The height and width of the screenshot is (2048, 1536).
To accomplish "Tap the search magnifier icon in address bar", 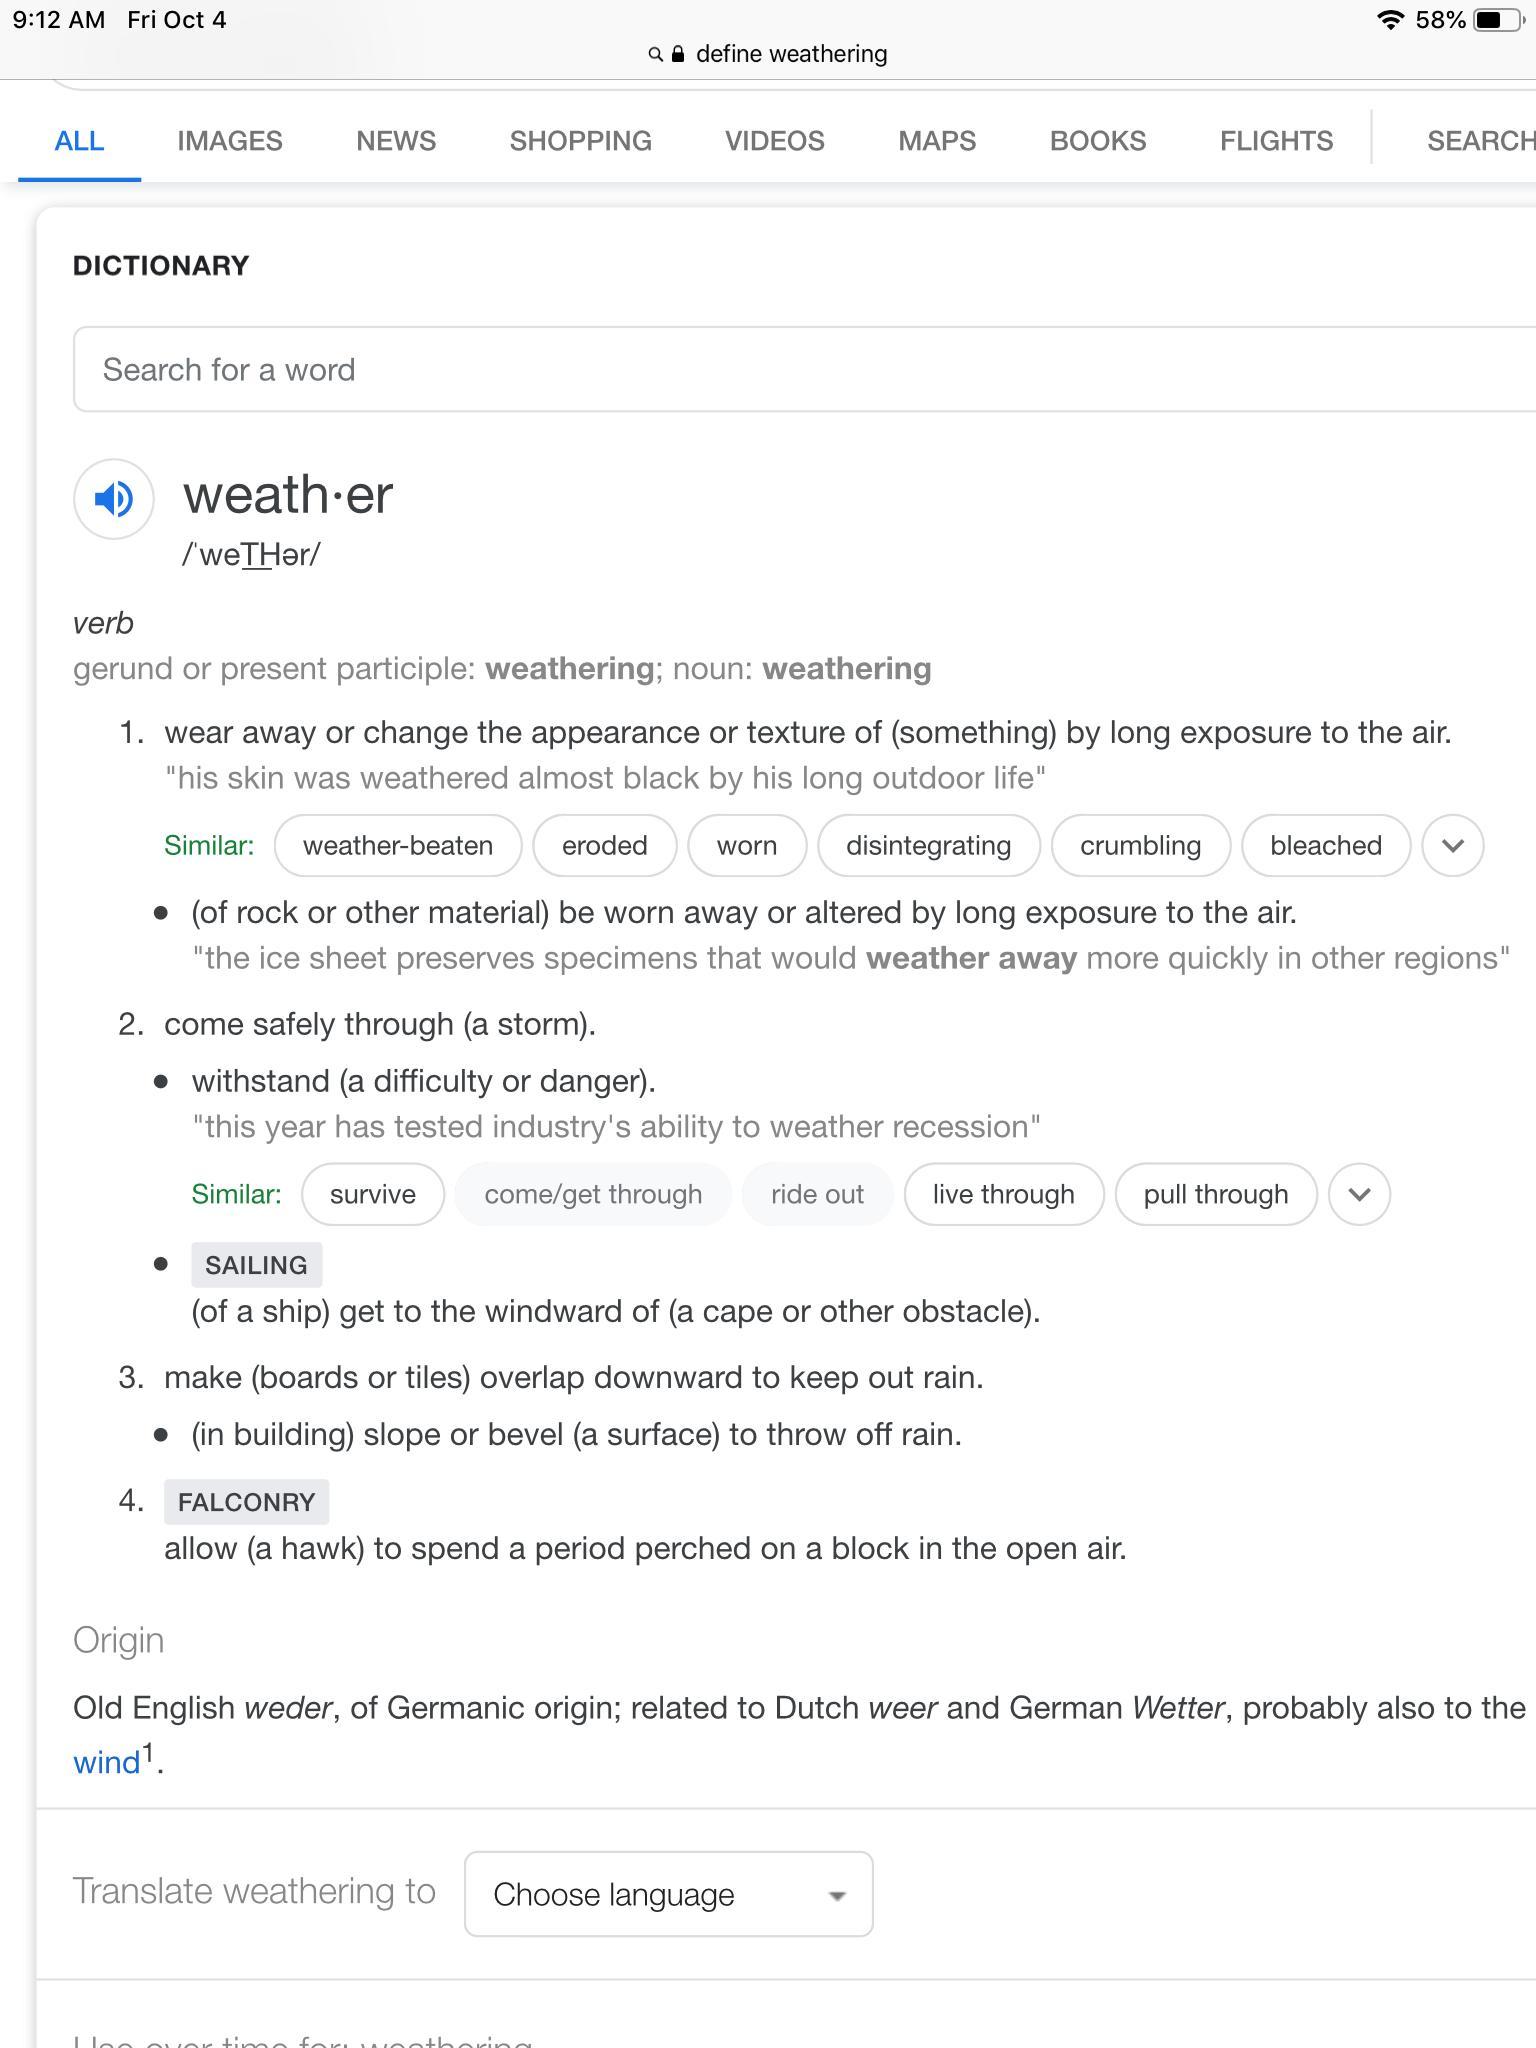I will tap(655, 54).
